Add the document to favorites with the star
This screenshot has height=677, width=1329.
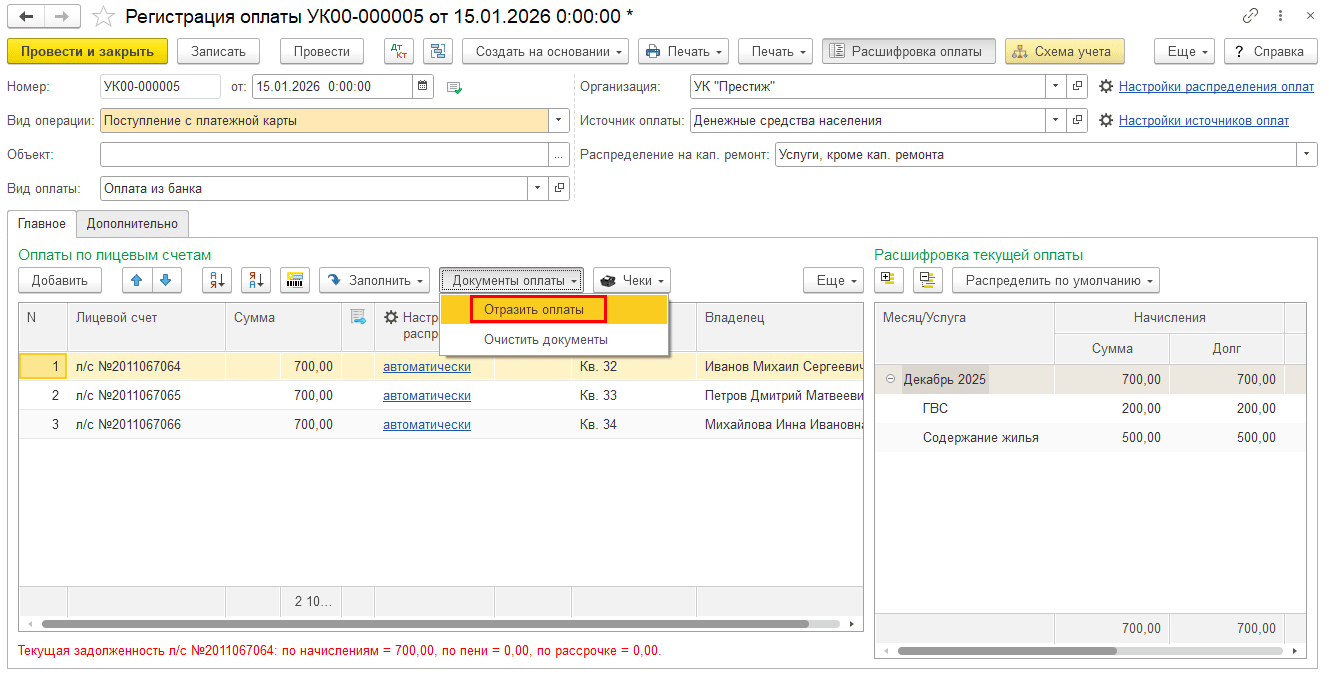[x=102, y=17]
